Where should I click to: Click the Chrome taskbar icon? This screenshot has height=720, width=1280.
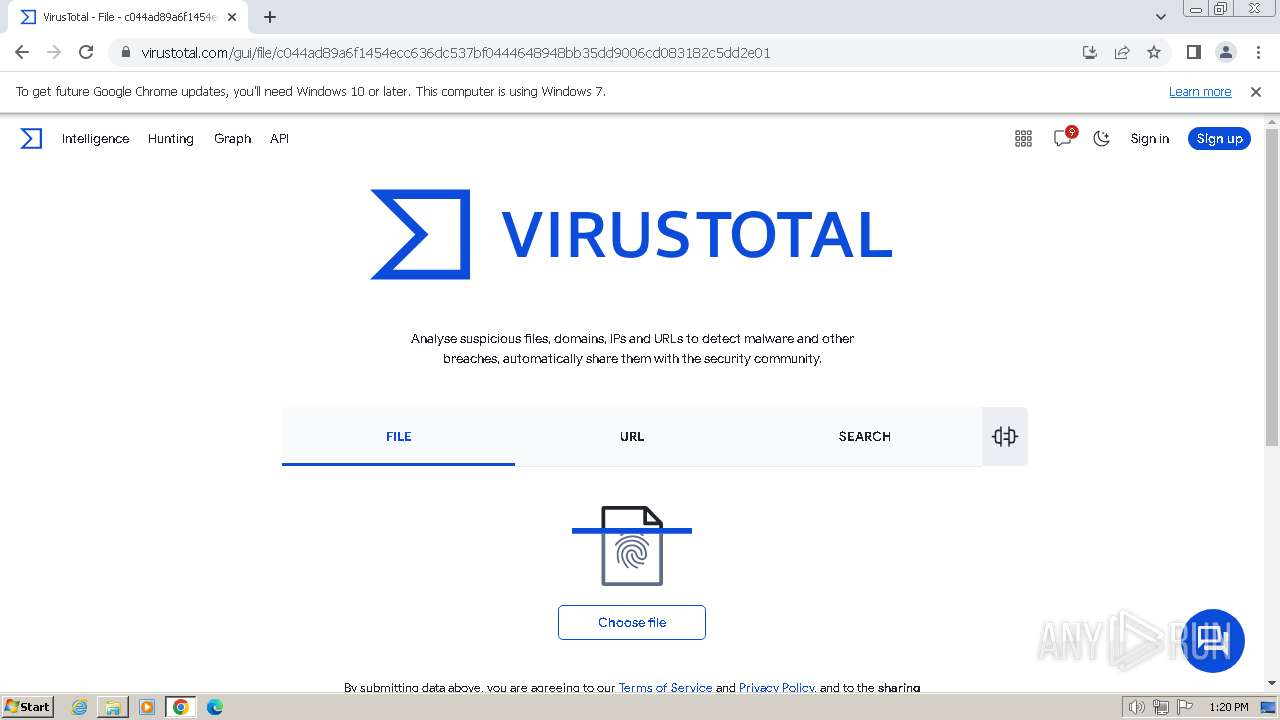coord(181,707)
